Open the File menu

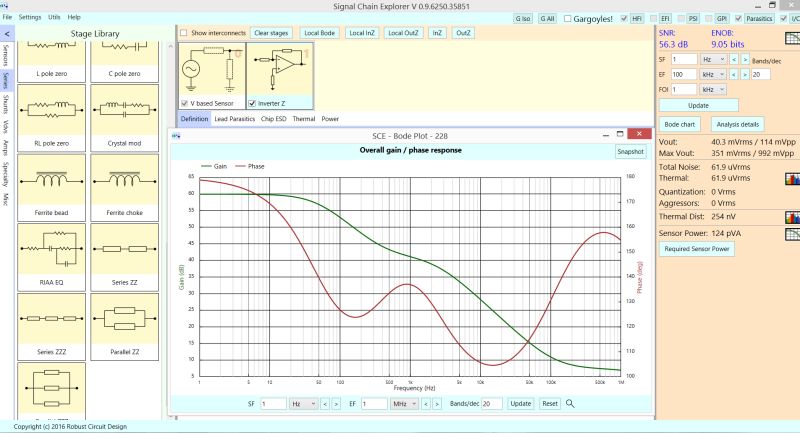(7, 17)
